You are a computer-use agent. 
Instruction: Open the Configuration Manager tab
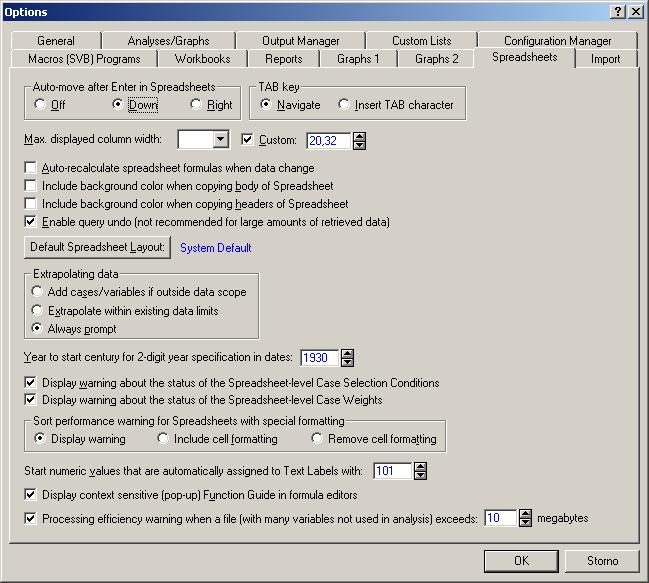click(x=557, y=41)
